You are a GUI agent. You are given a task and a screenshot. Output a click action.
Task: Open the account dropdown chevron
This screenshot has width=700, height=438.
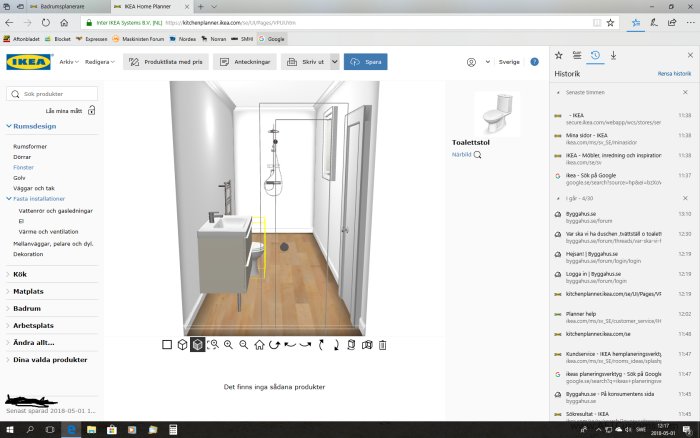488,62
